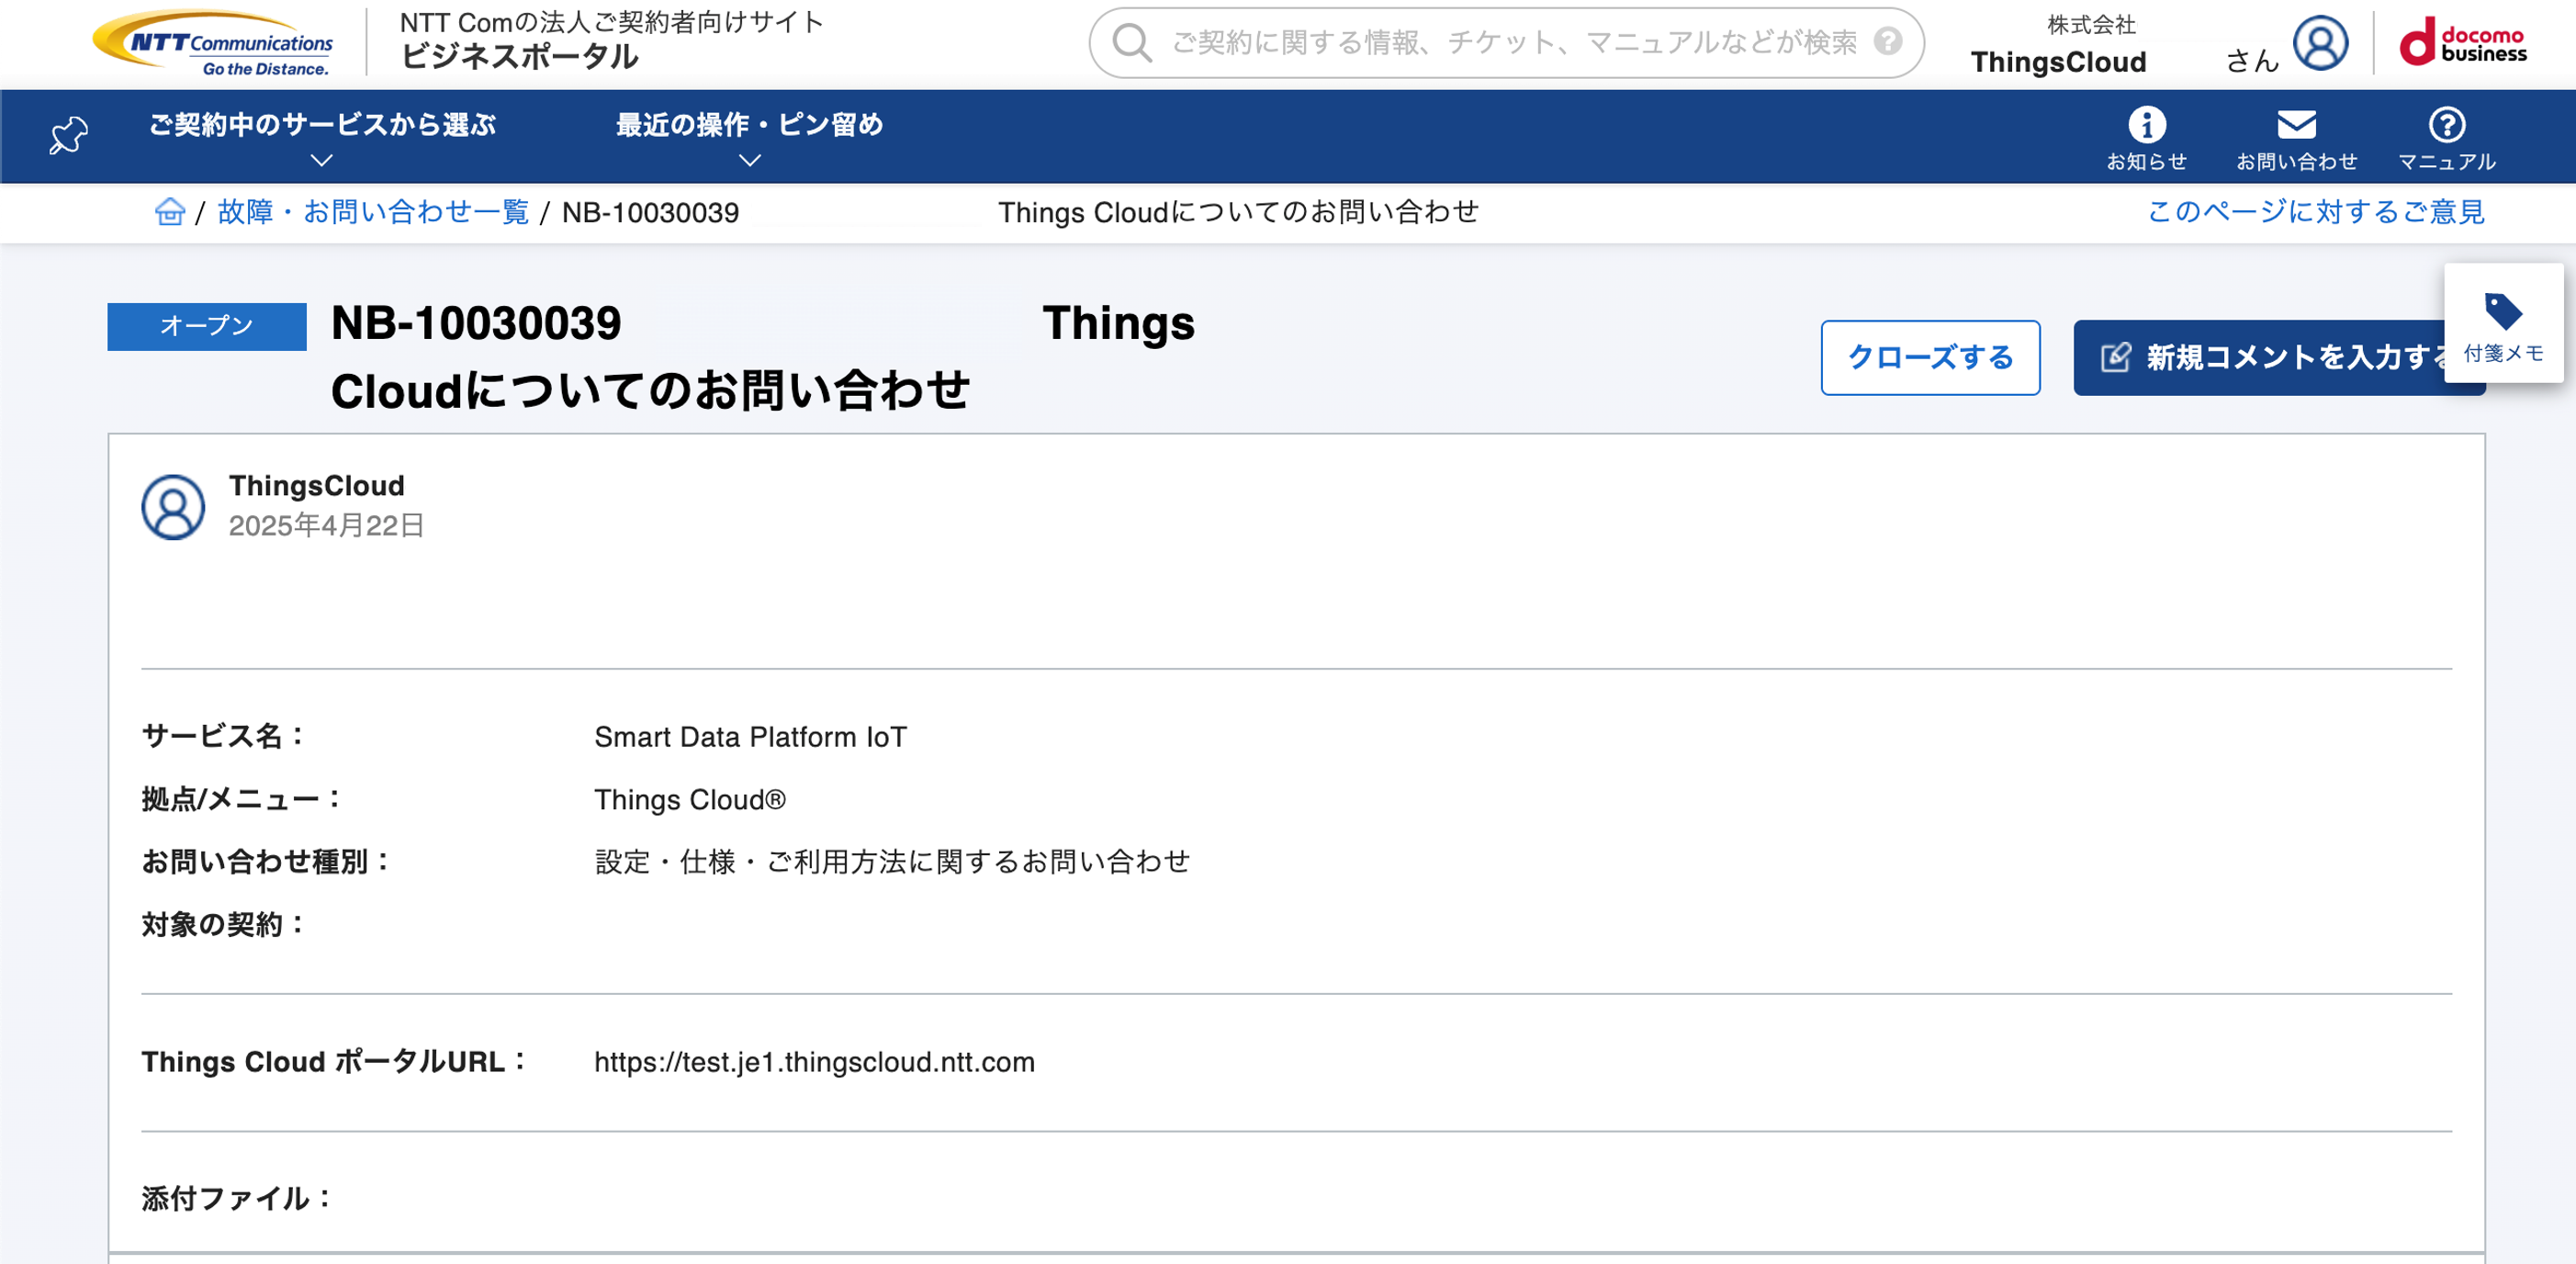Click the ビジネスポータル title text
The height and width of the screenshot is (1264, 2576).
519,57
